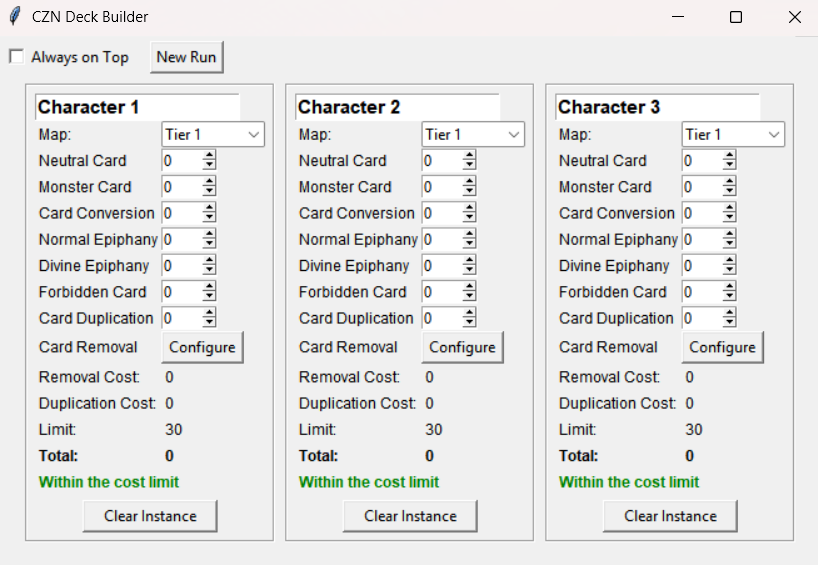Image resolution: width=818 pixels, height=565 pixels.
Task: Focus Character 2 Monster Card value field
Action: pyautogui.click(x=442, y=187)
